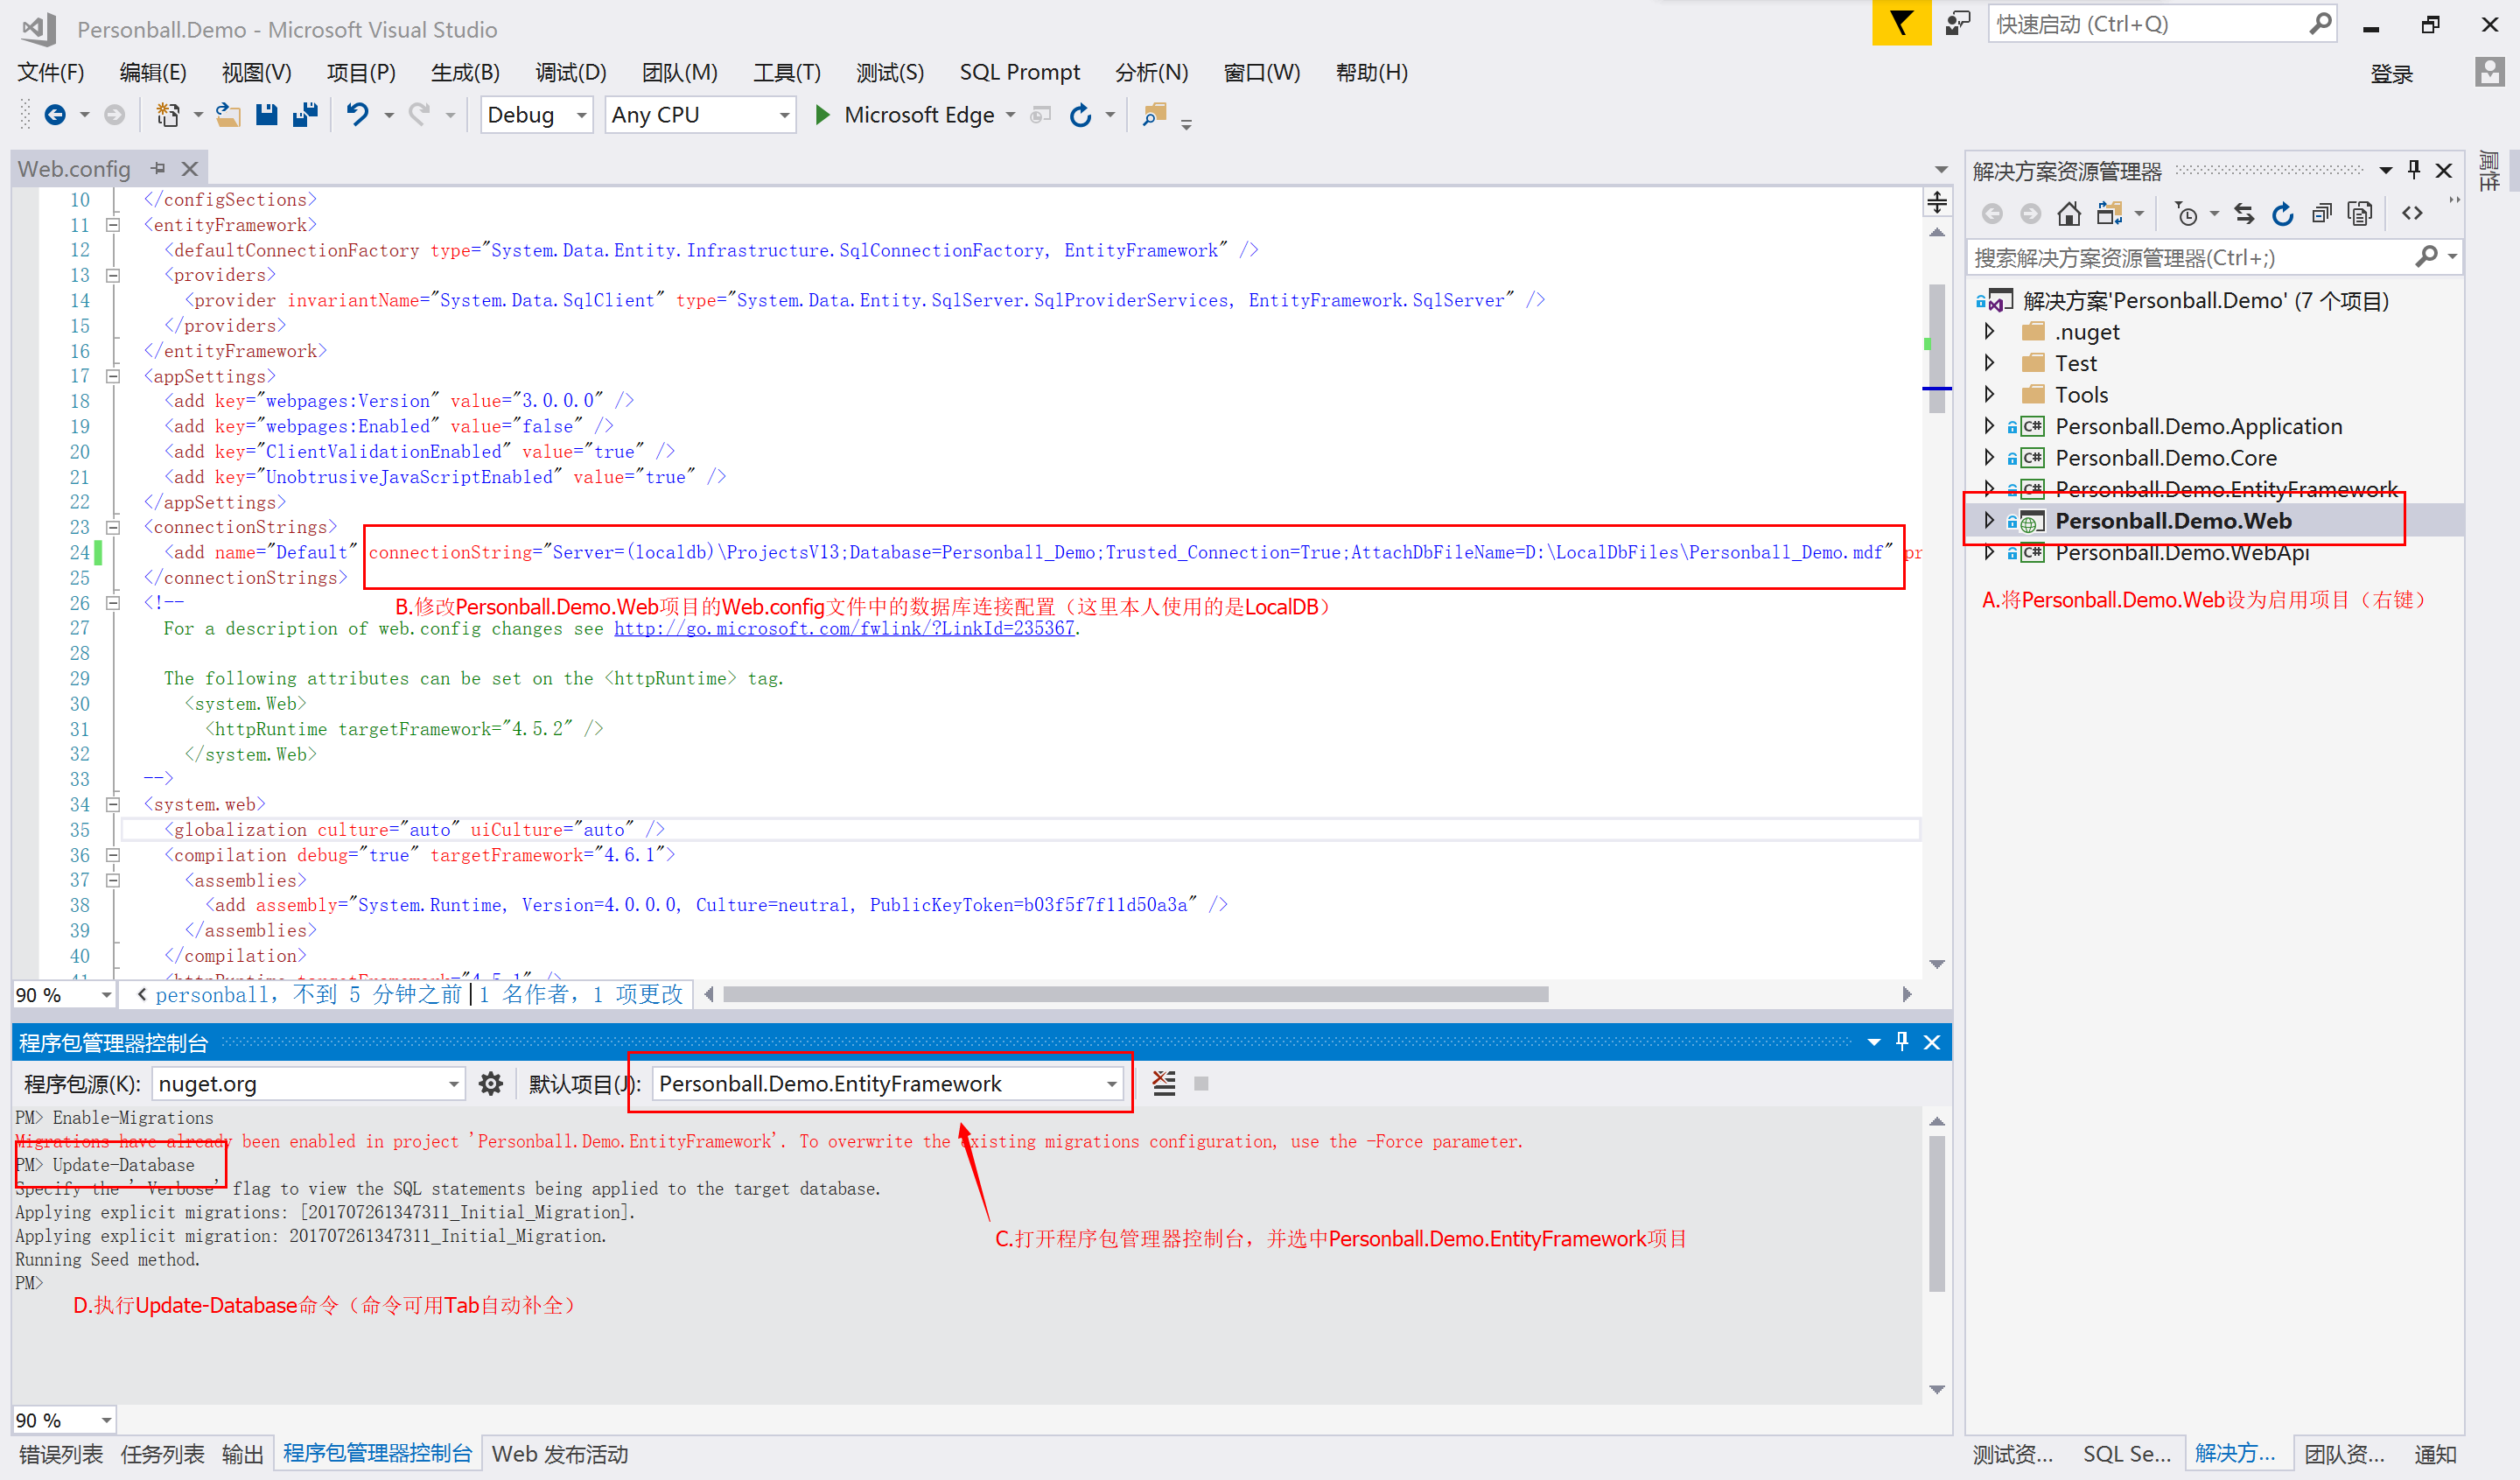This screenshot has height=1480, width=2520.
Task: Open Package Manager settings gear icon
Action: pos(490,1083)
